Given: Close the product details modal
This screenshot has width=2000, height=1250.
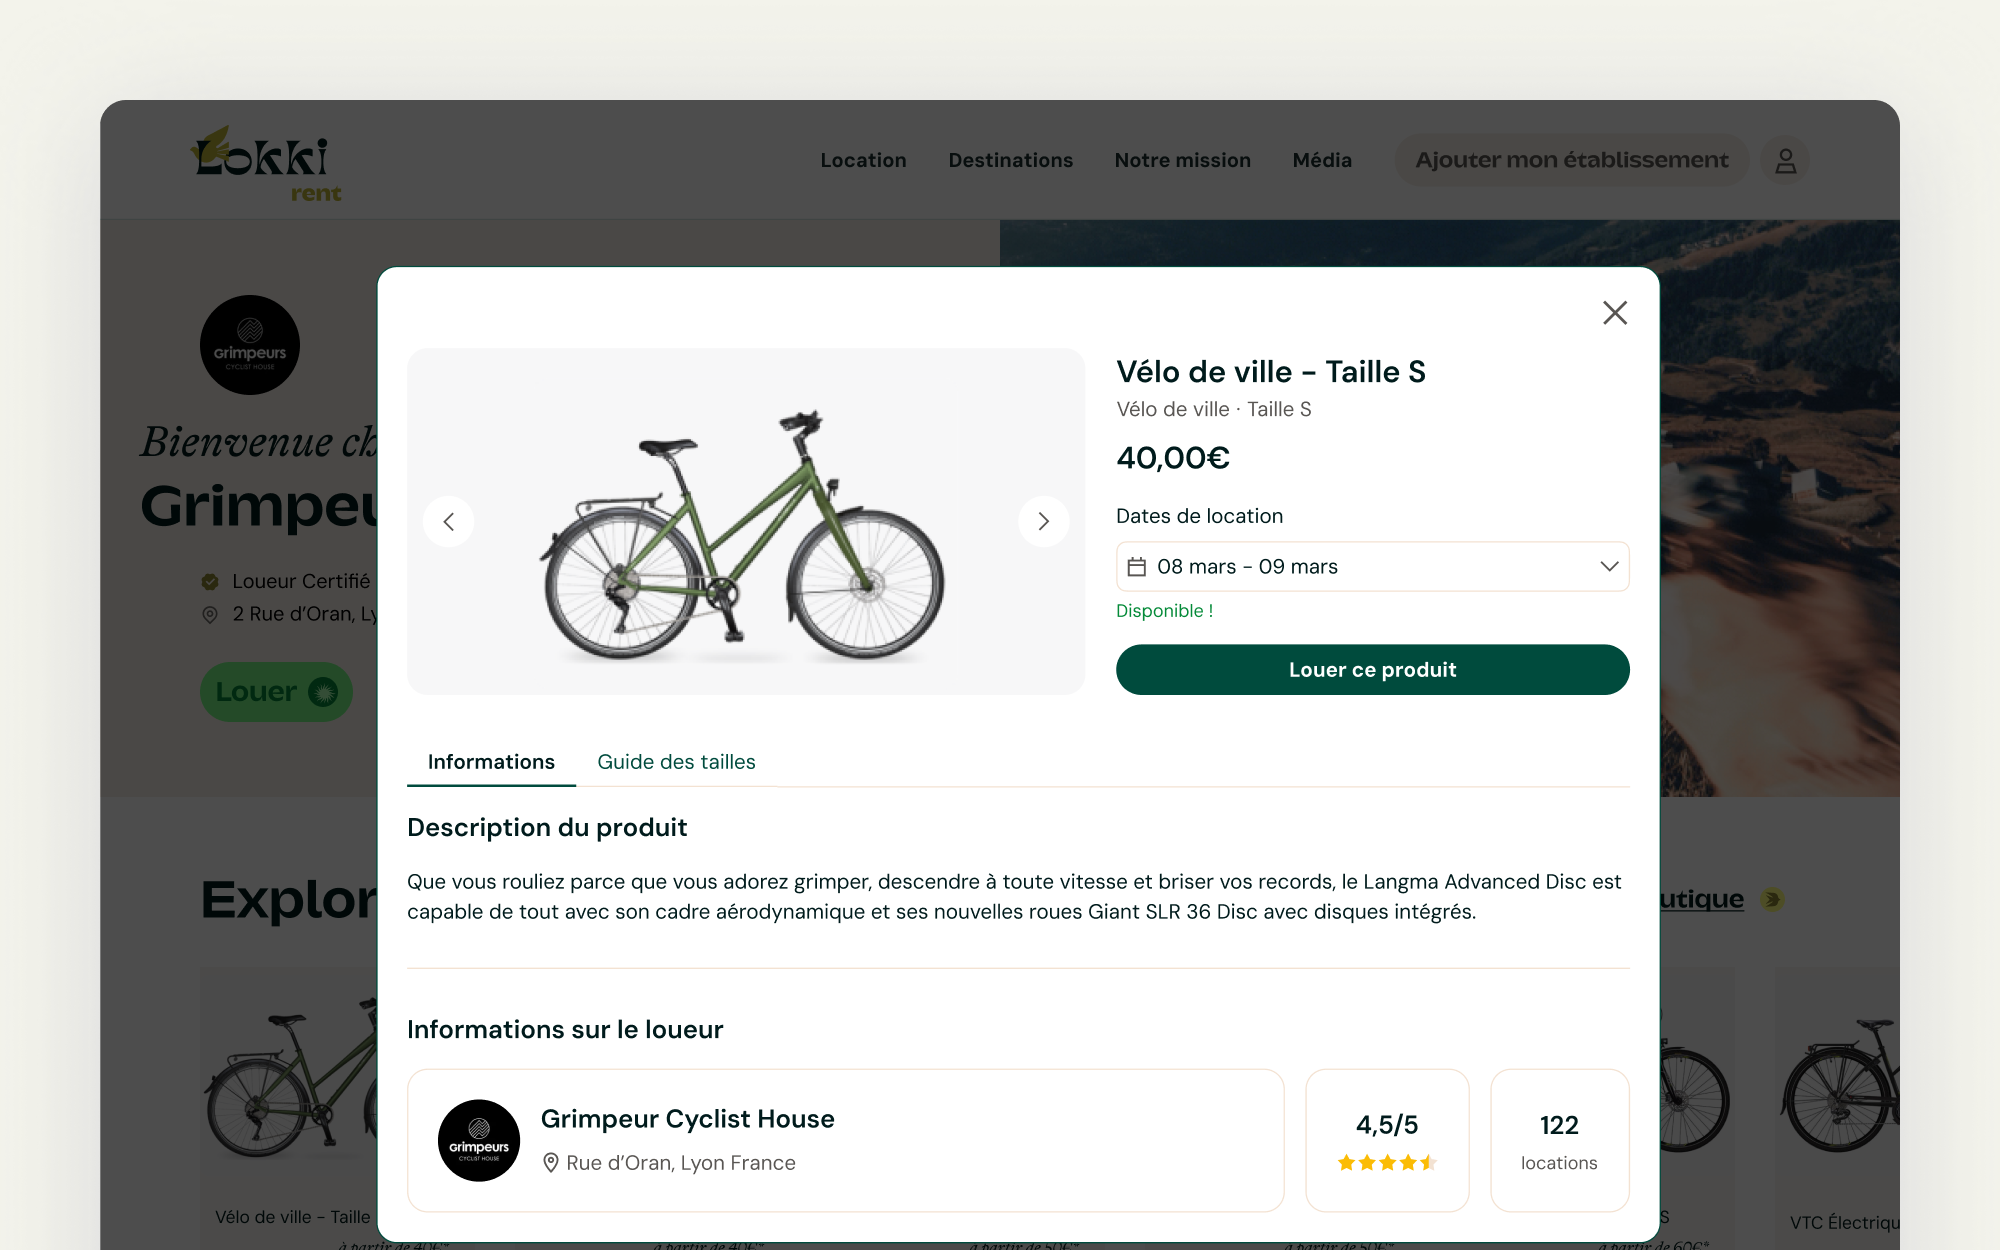Looking at the screenshot, I should pyautogui.click(x=1614, y=313).
